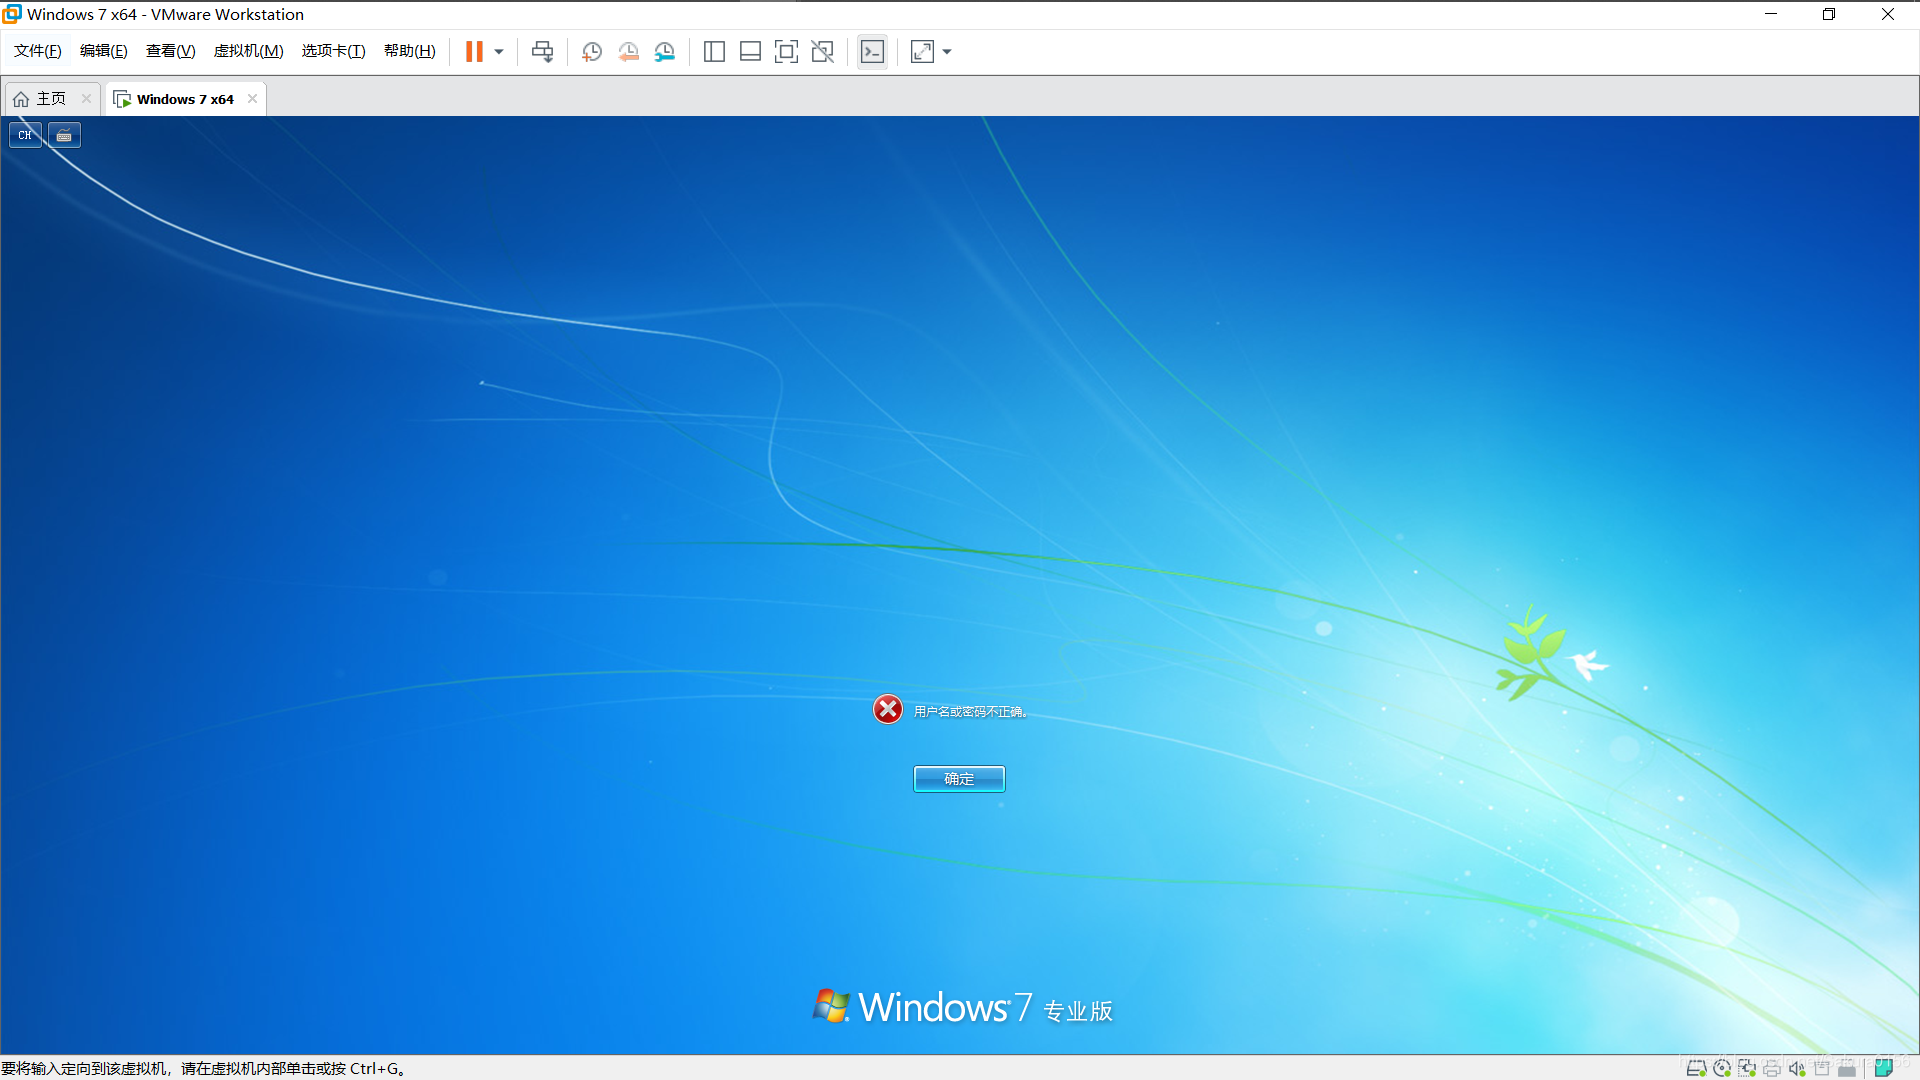Open the 查看(V) menu
This screenshot has height=1080, width=1920.
click(171, 51)
